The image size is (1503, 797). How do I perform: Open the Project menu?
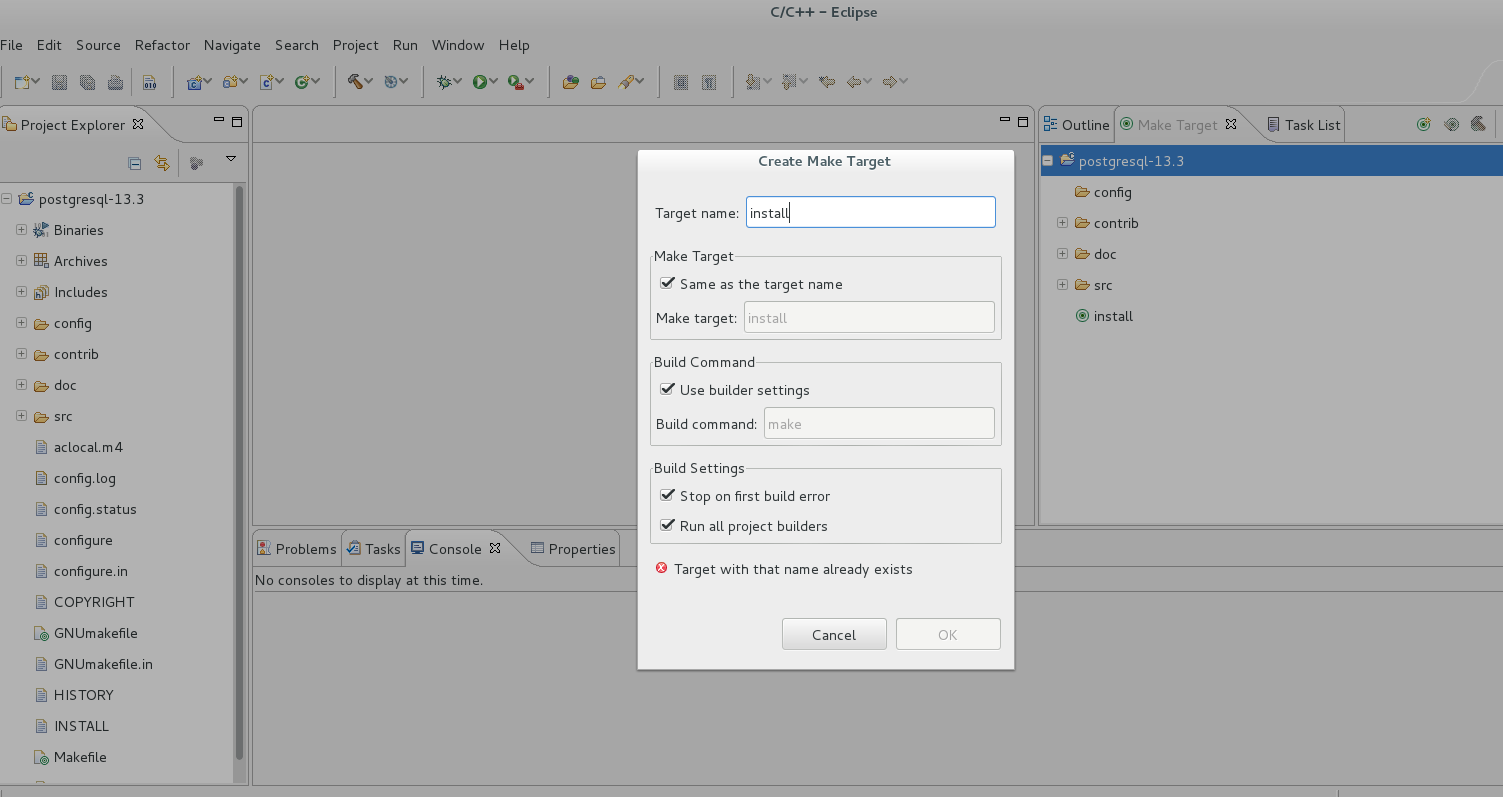coord(355,45)
